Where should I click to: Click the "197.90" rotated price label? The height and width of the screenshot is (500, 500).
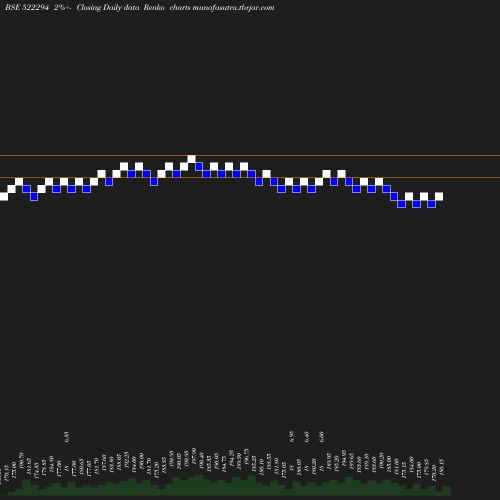click(x=194, y=455)
